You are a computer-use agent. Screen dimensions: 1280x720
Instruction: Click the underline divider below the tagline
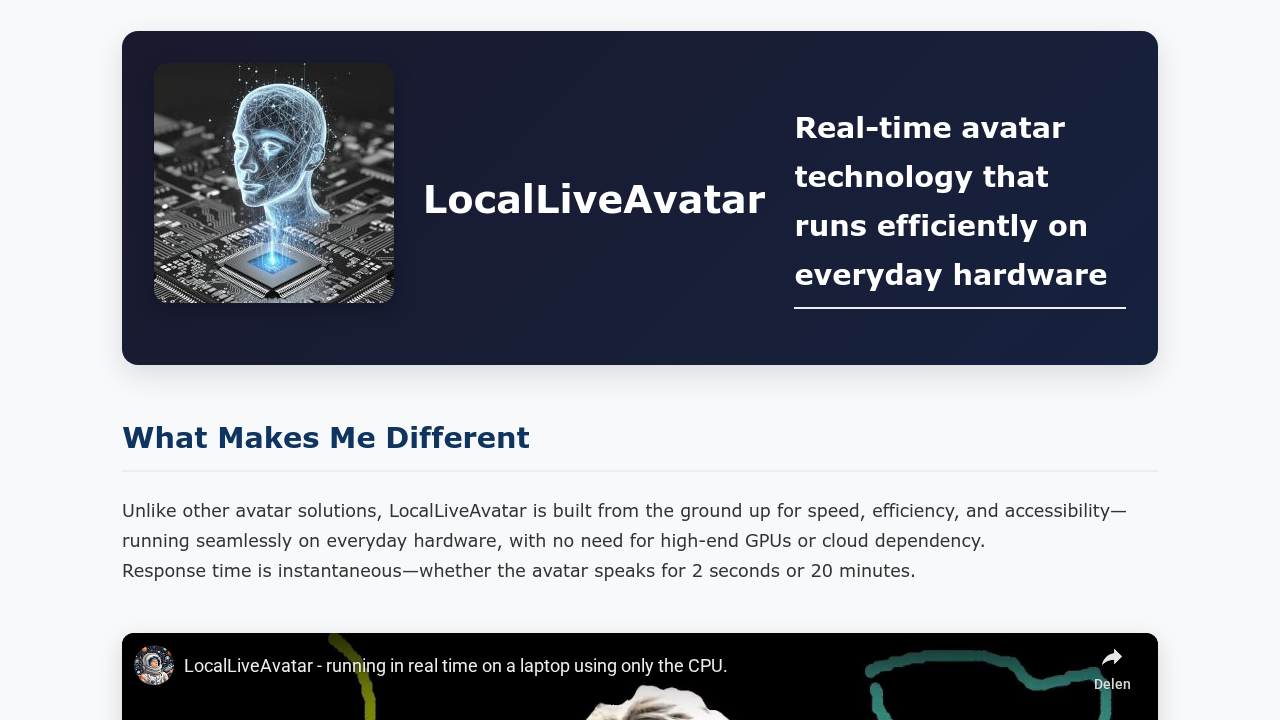pyautogui.click(x=960, y=309)
